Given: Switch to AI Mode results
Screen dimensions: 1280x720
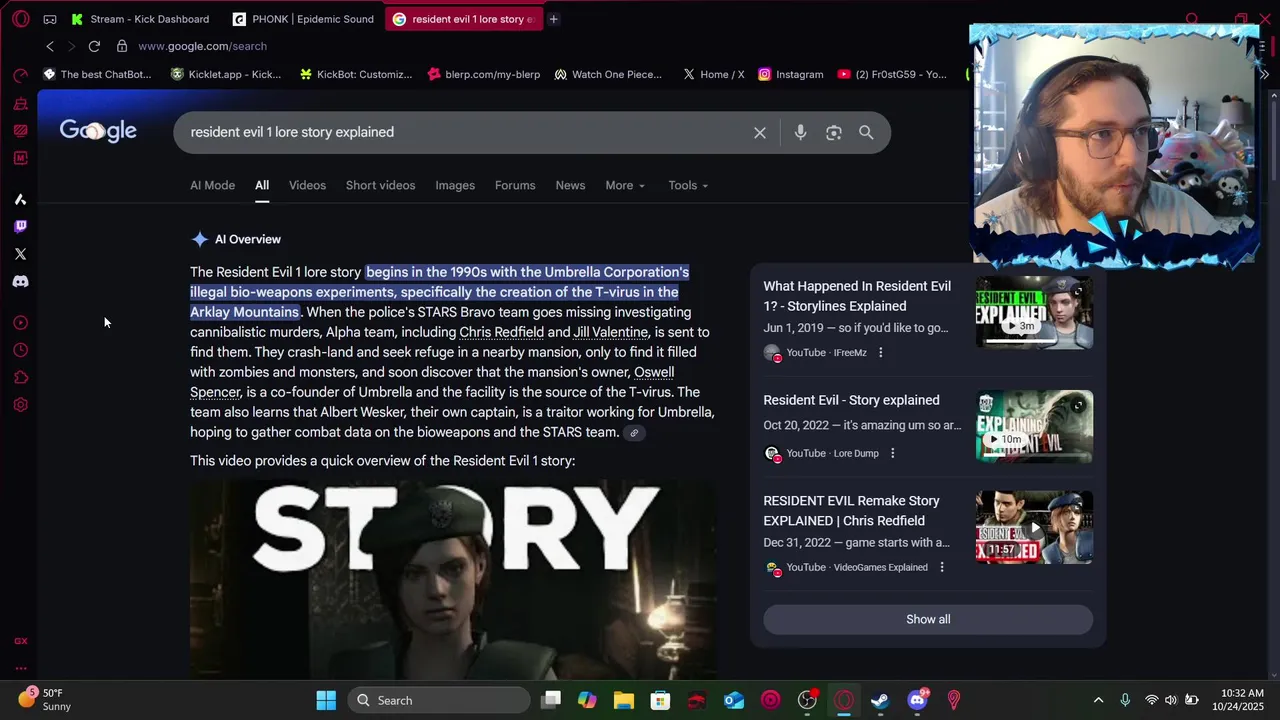Looking at the screenshot, I should pyautogui.click(x=213, y=185).
